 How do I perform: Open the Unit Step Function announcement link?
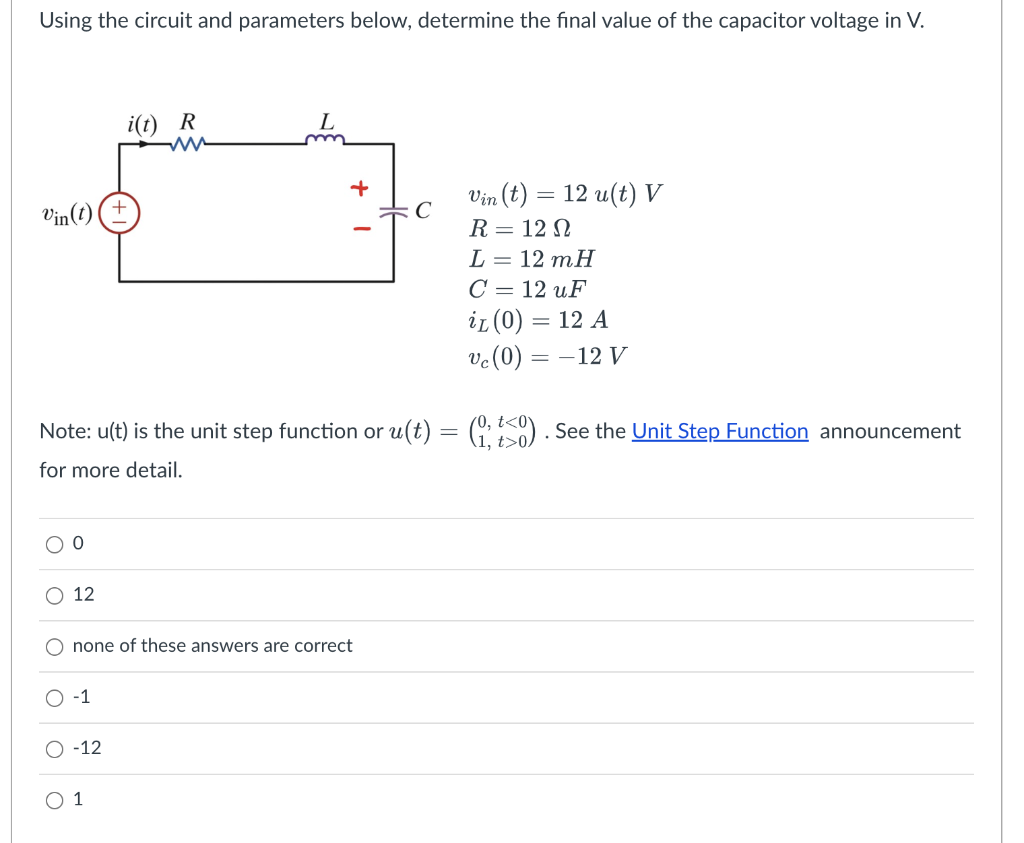point(719,431)
